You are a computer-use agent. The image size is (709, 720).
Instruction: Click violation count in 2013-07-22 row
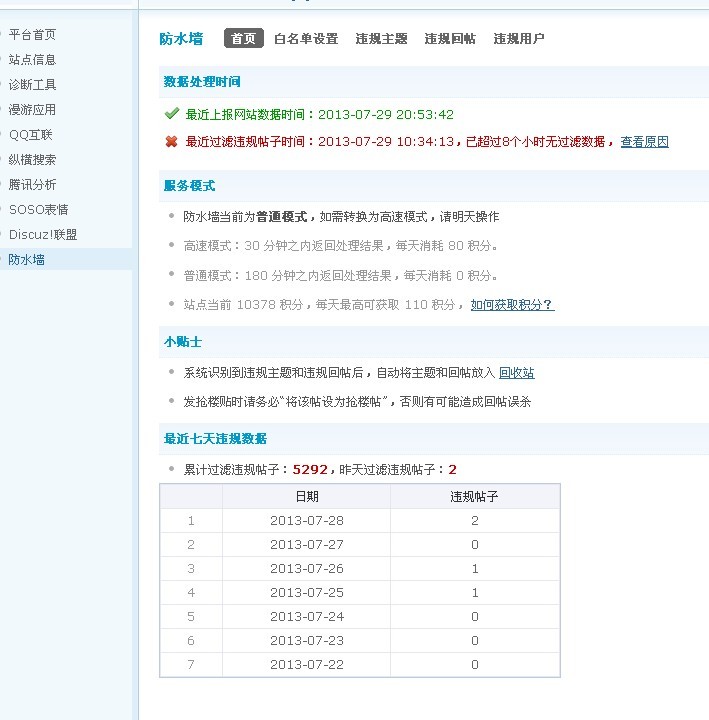click(475, 664)
